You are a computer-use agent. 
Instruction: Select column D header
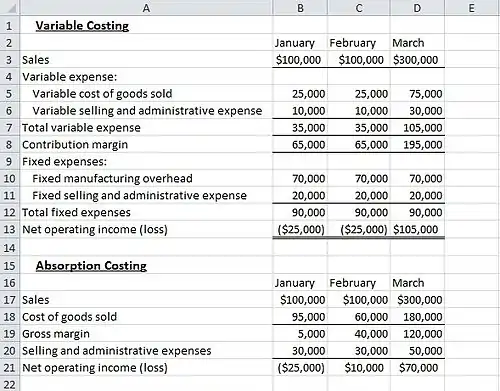click(417, 8)
